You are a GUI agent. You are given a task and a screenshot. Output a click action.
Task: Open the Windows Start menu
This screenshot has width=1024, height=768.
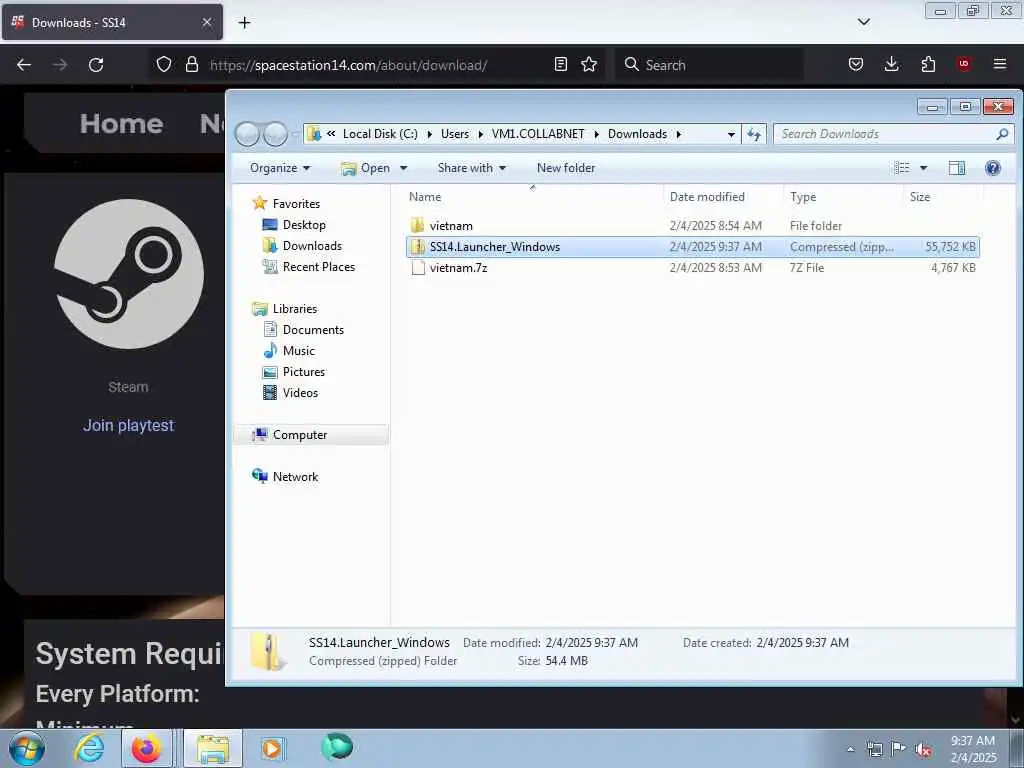tap(27, 748)
